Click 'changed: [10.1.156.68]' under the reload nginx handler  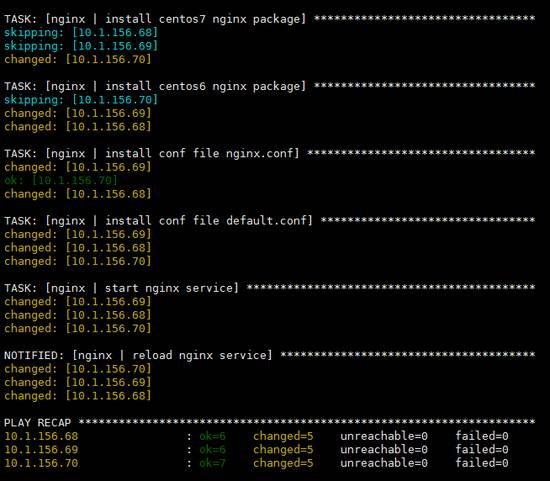78,396
